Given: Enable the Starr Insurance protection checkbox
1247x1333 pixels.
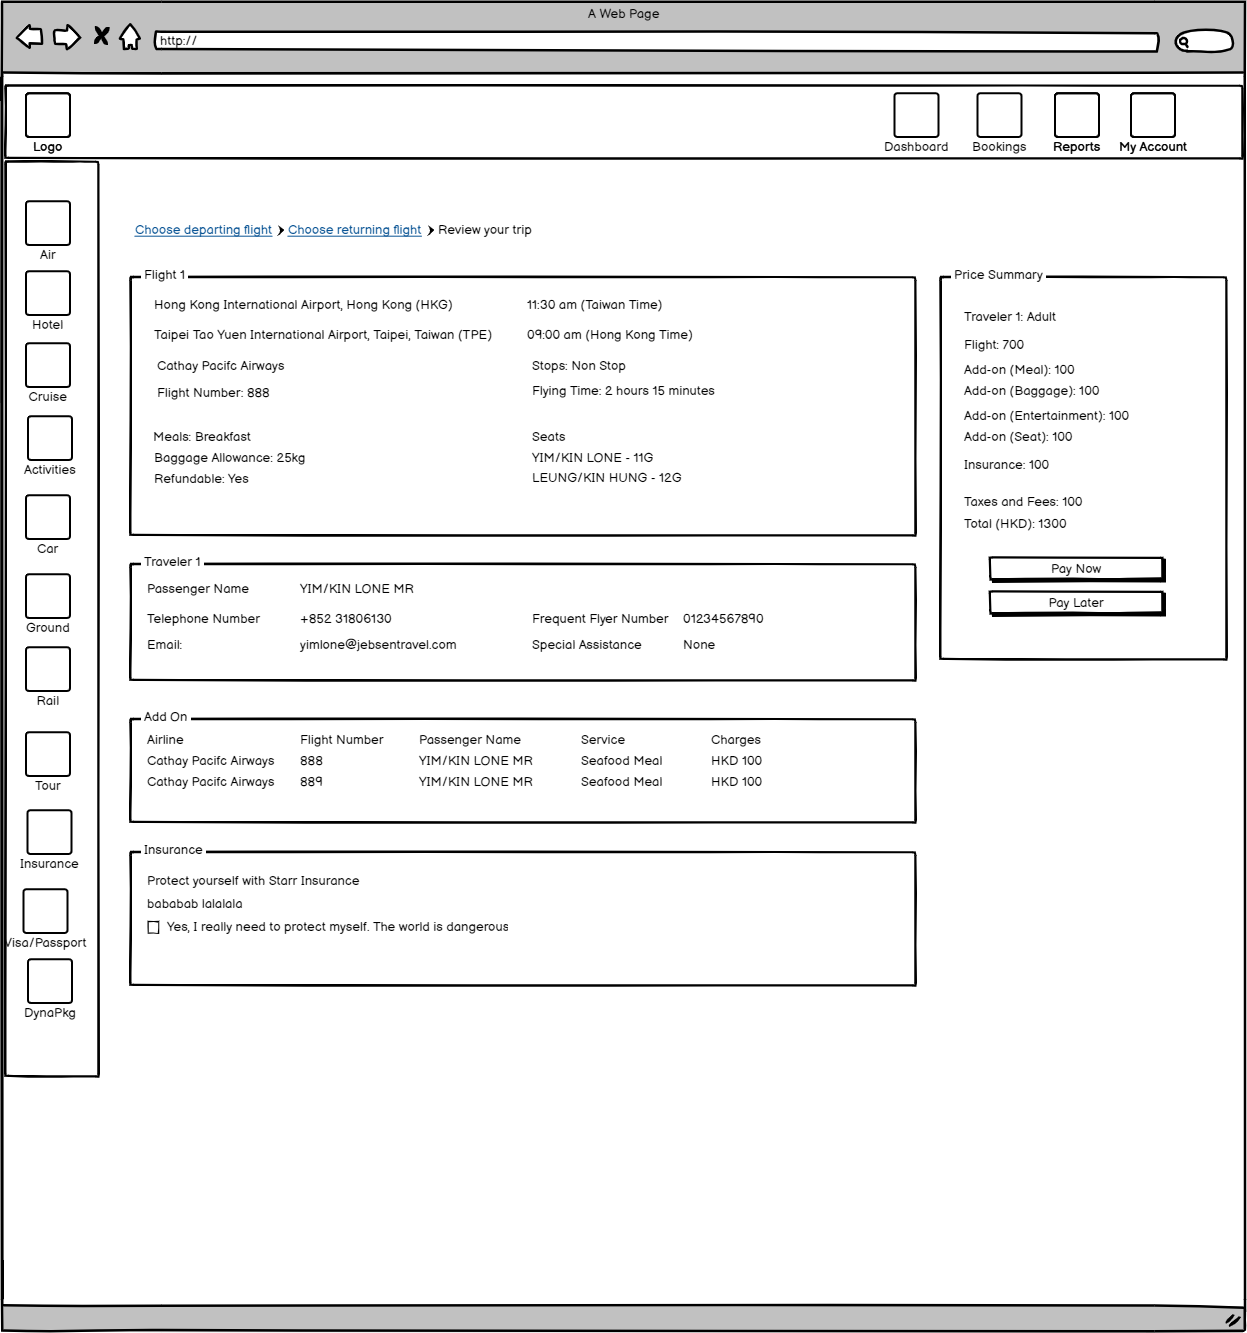Looking at the screenshot, I should point(154,928).
